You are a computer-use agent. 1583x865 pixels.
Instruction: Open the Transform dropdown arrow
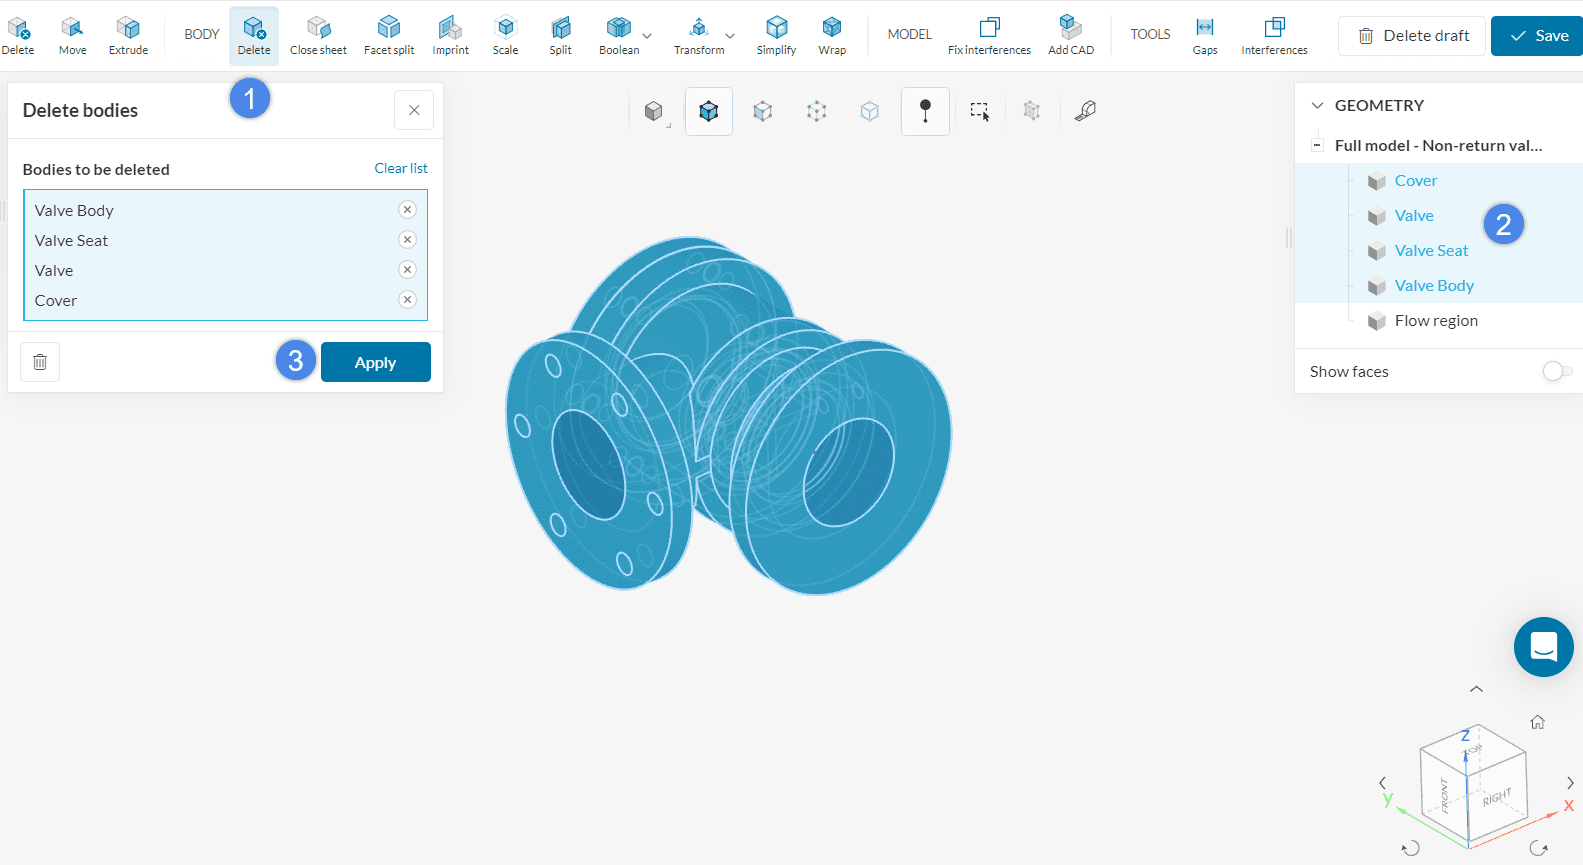point(730,36)
